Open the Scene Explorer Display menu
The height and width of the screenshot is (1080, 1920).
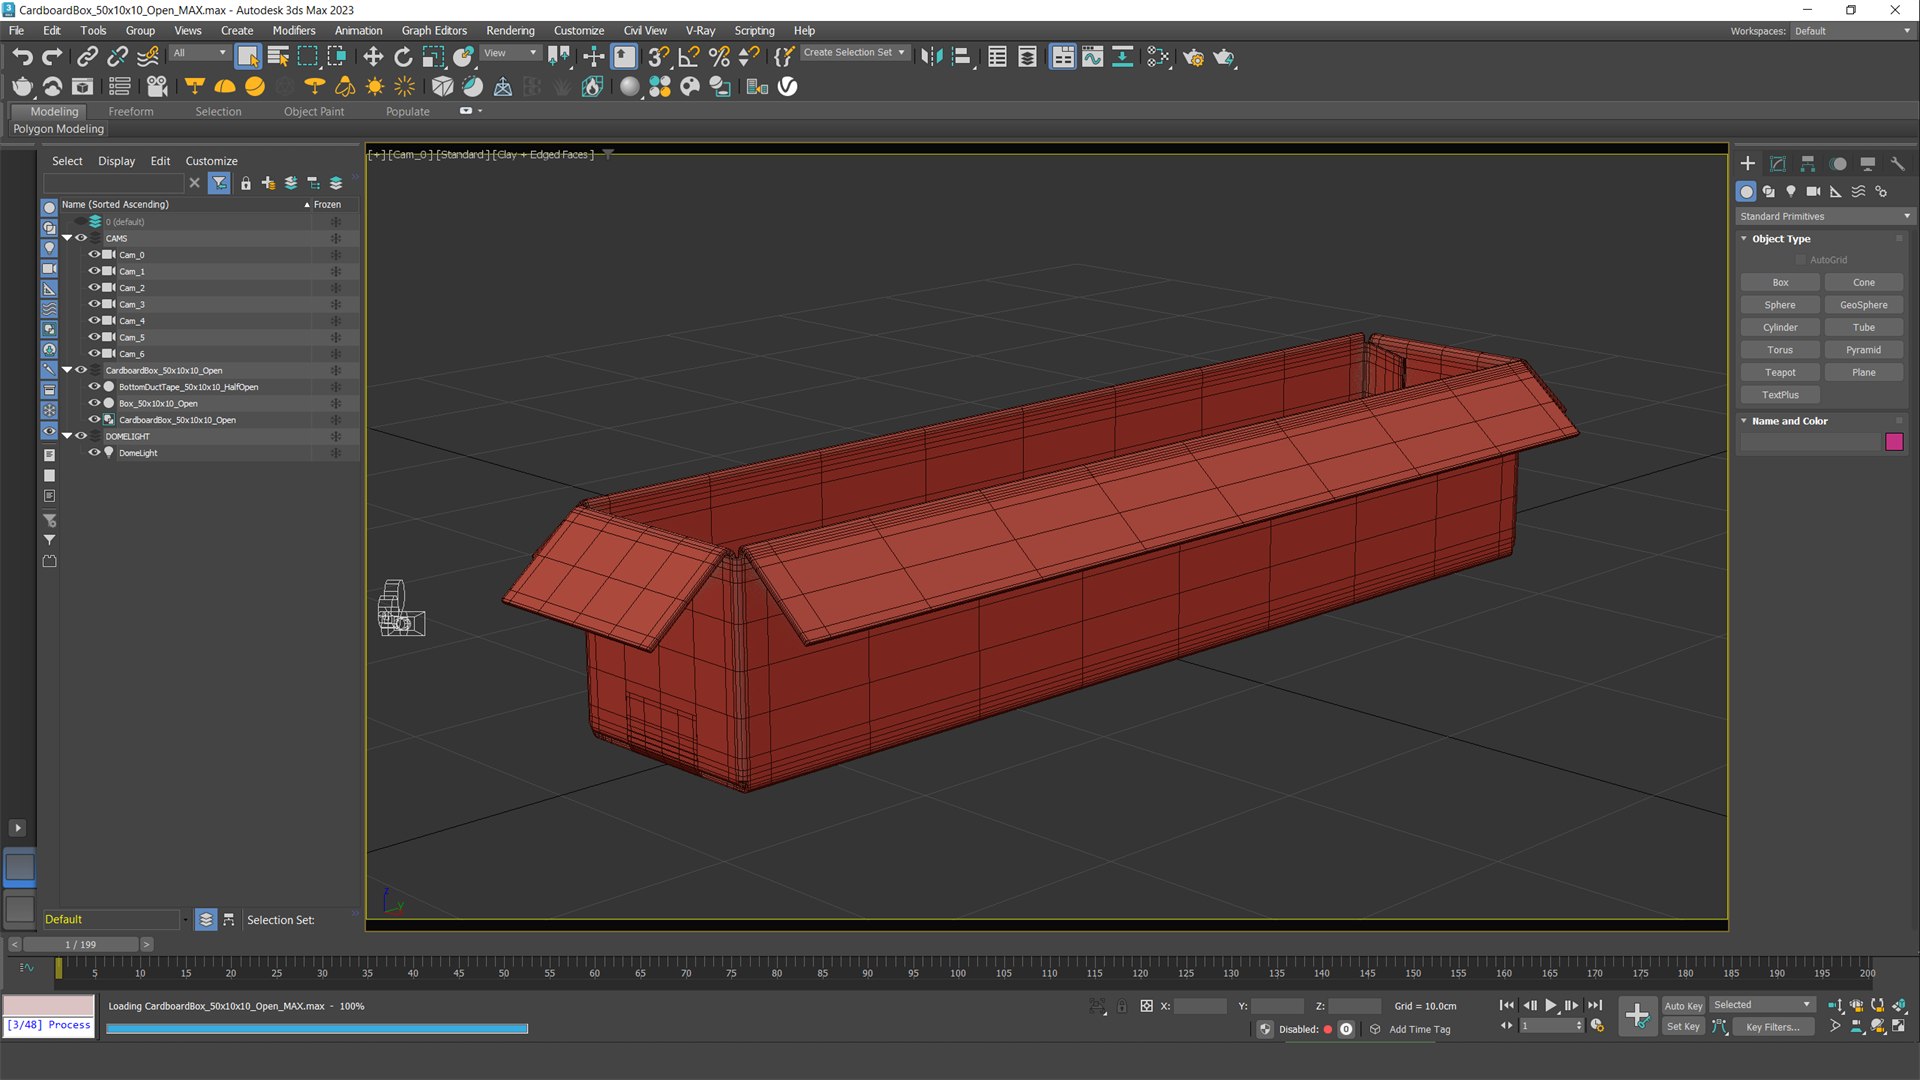click(x=116, y=161)
